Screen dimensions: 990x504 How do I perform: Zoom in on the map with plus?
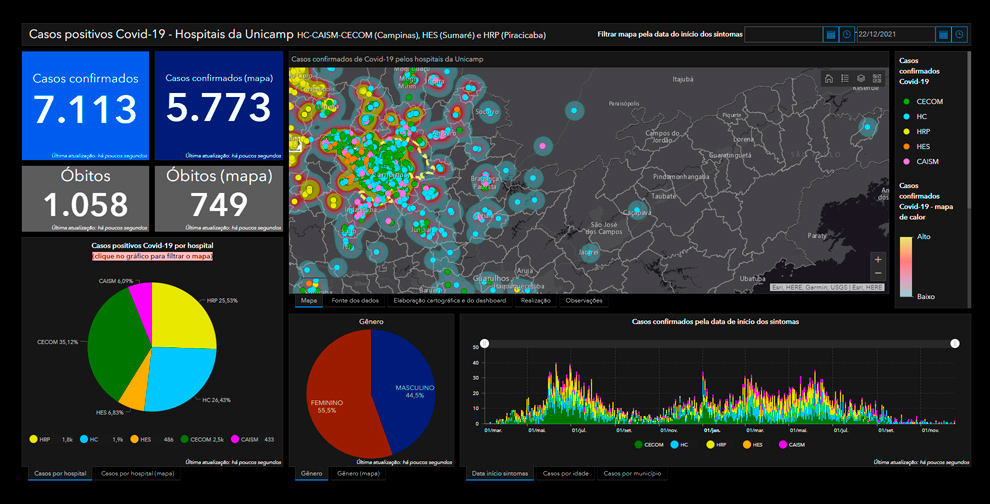point(878,259)
